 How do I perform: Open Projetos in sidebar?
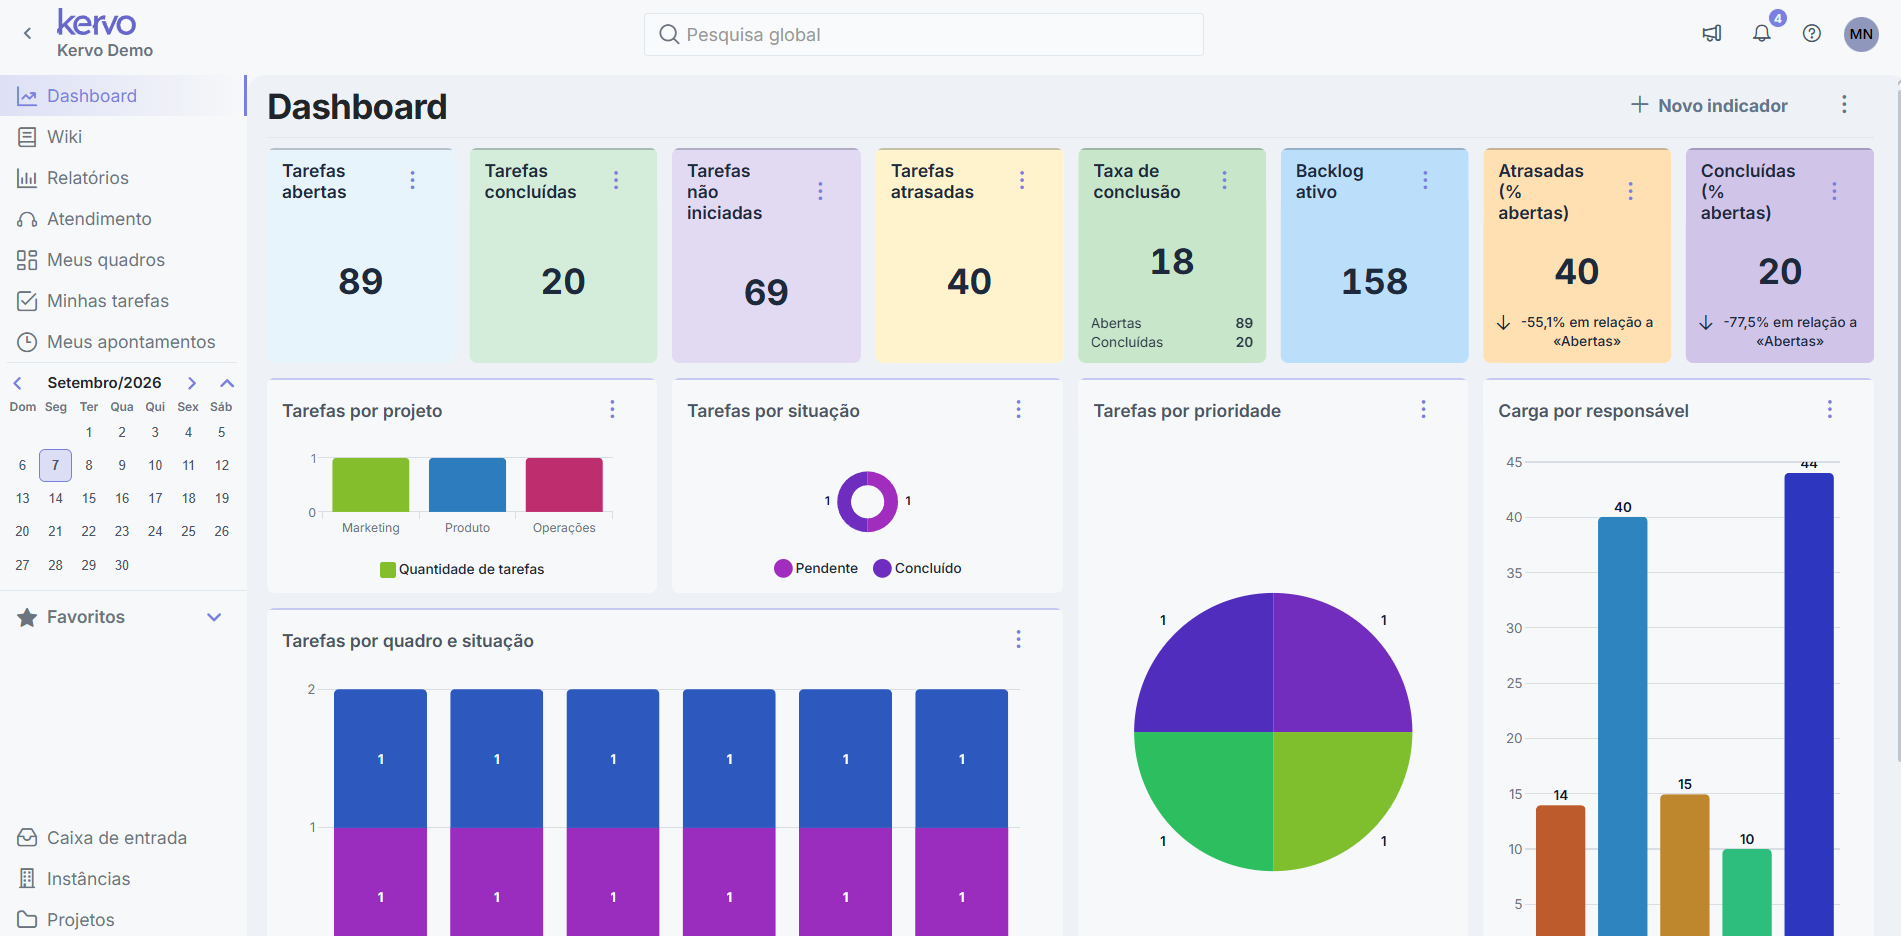[122, 920]
